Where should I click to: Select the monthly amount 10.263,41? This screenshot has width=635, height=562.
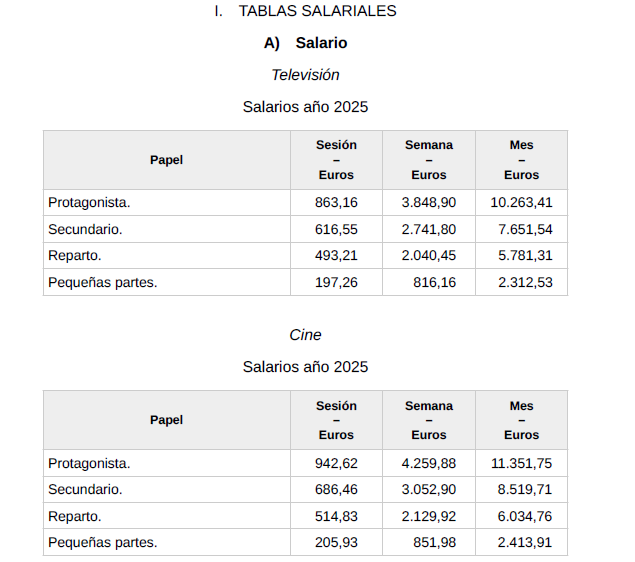pos(521,203)
